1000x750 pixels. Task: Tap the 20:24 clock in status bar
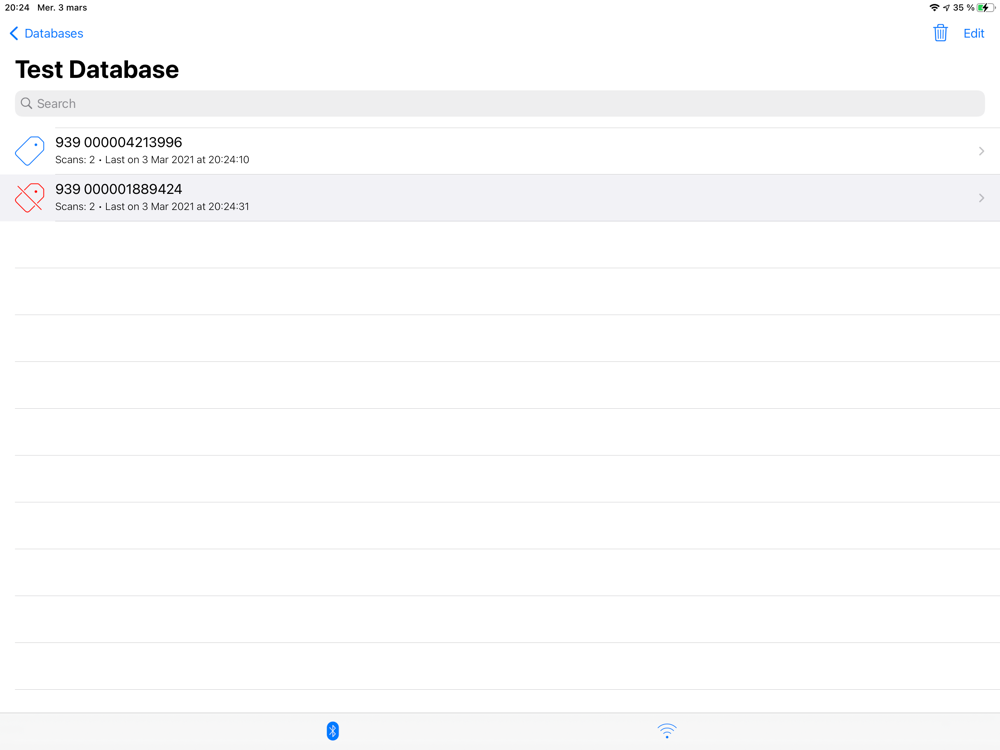[x=17, y=8]
